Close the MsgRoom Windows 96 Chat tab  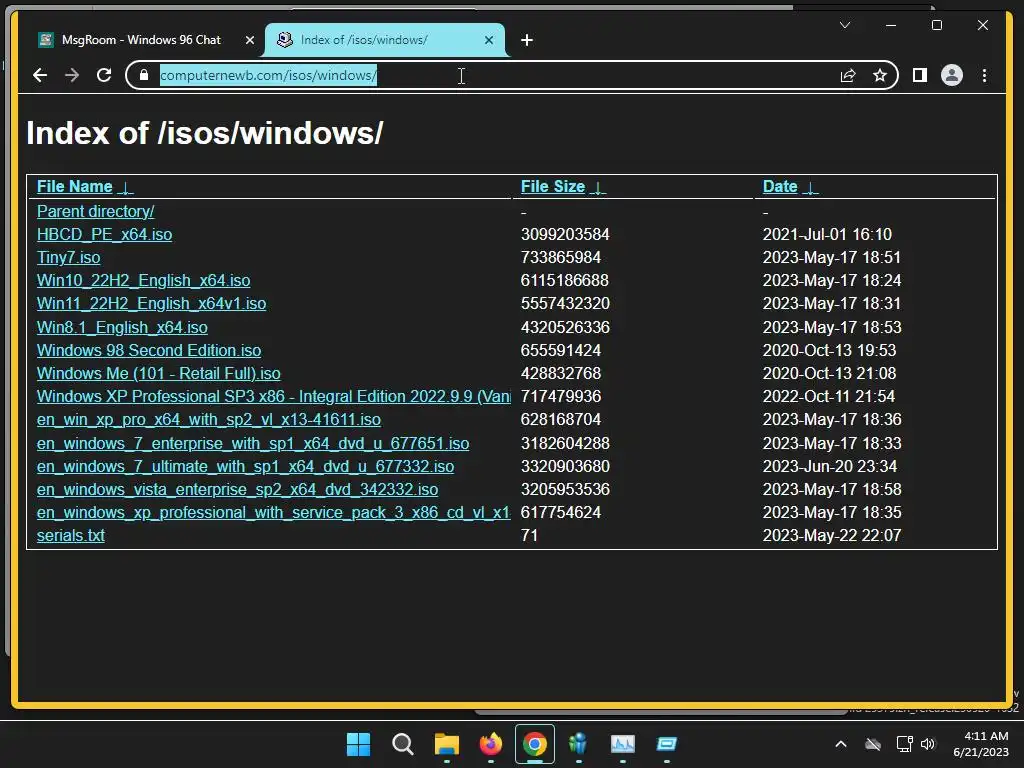249,40
